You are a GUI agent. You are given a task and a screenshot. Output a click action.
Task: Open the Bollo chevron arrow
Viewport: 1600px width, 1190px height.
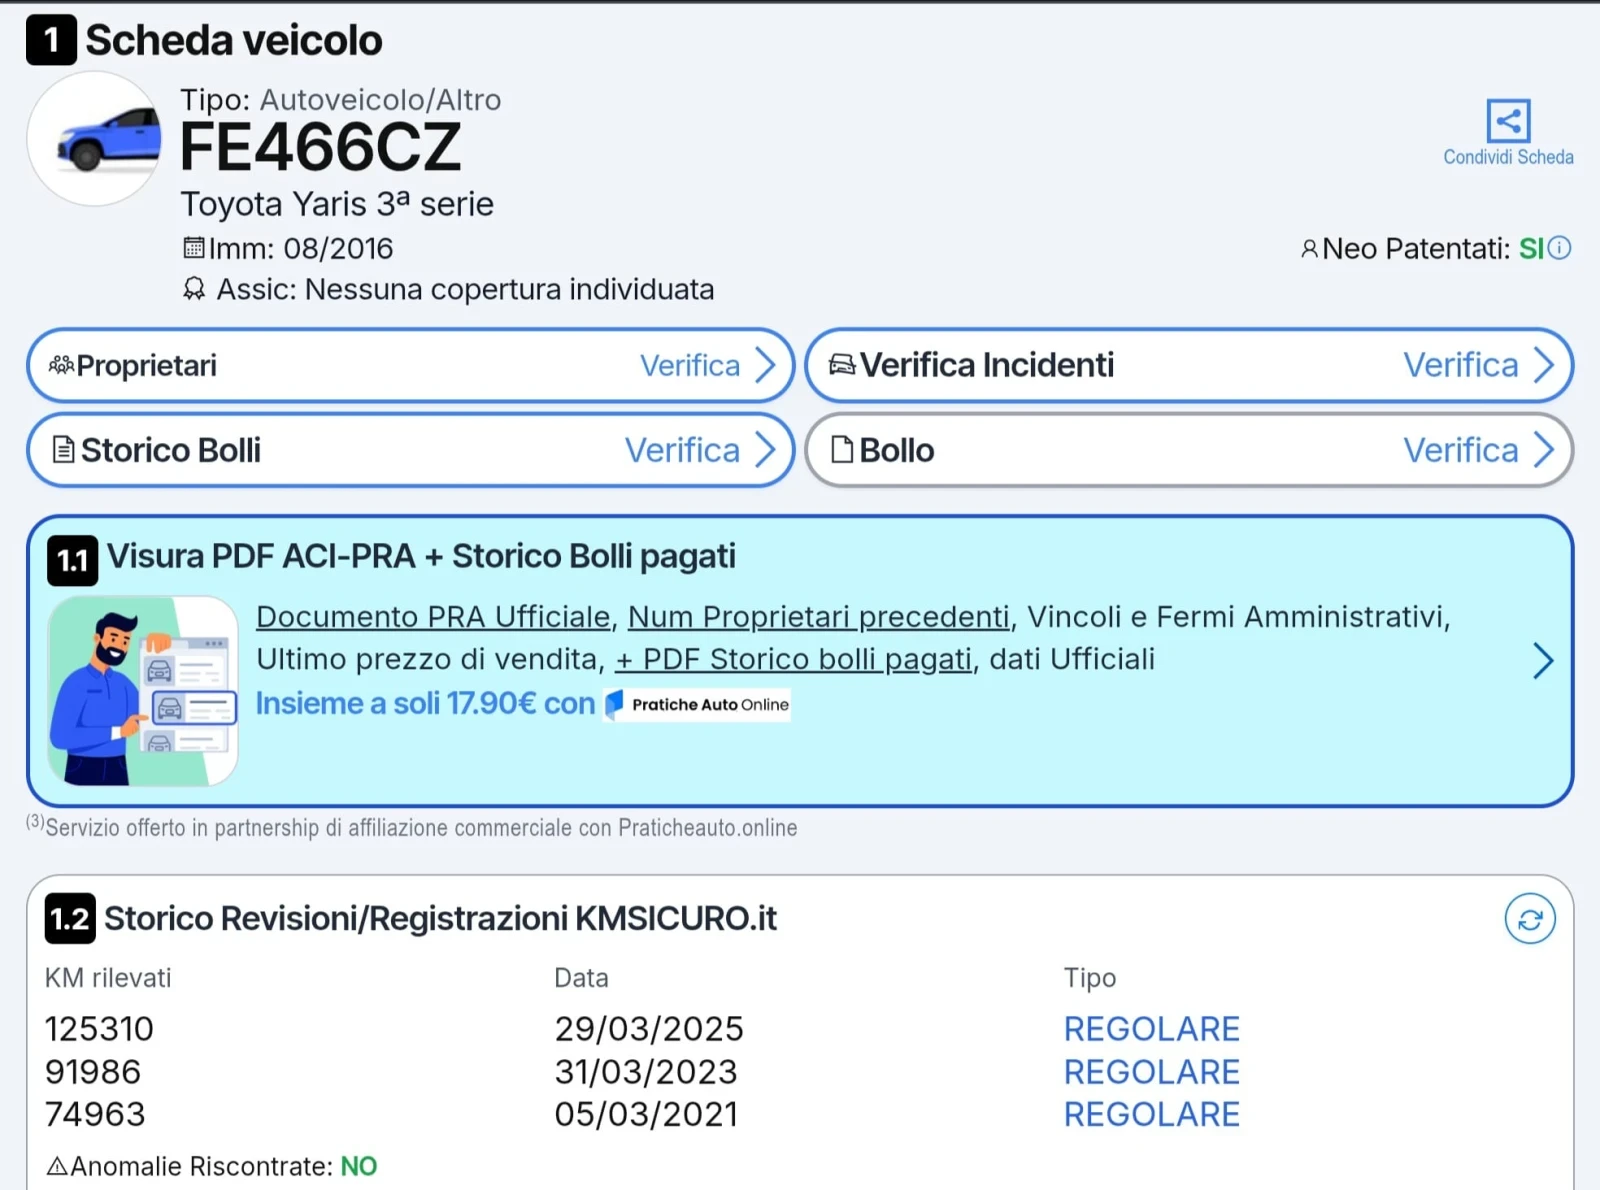coord(1544,450)
